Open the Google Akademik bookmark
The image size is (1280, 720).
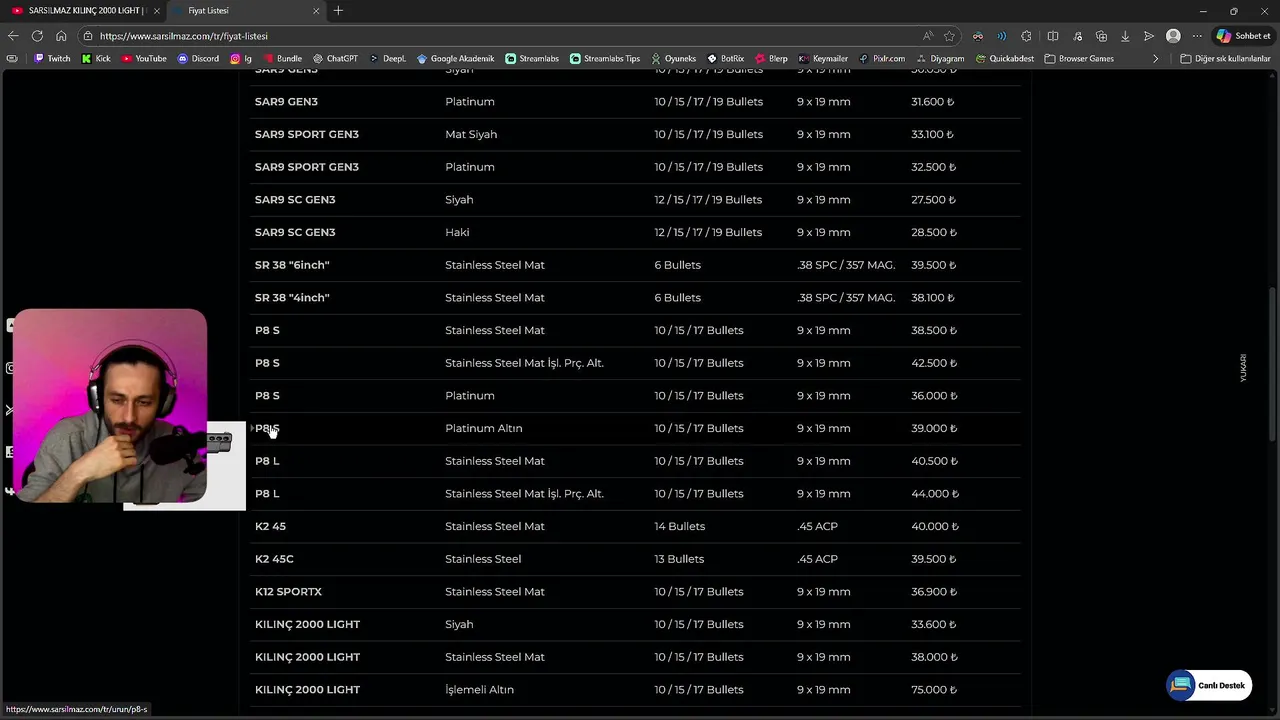point(455,59)
